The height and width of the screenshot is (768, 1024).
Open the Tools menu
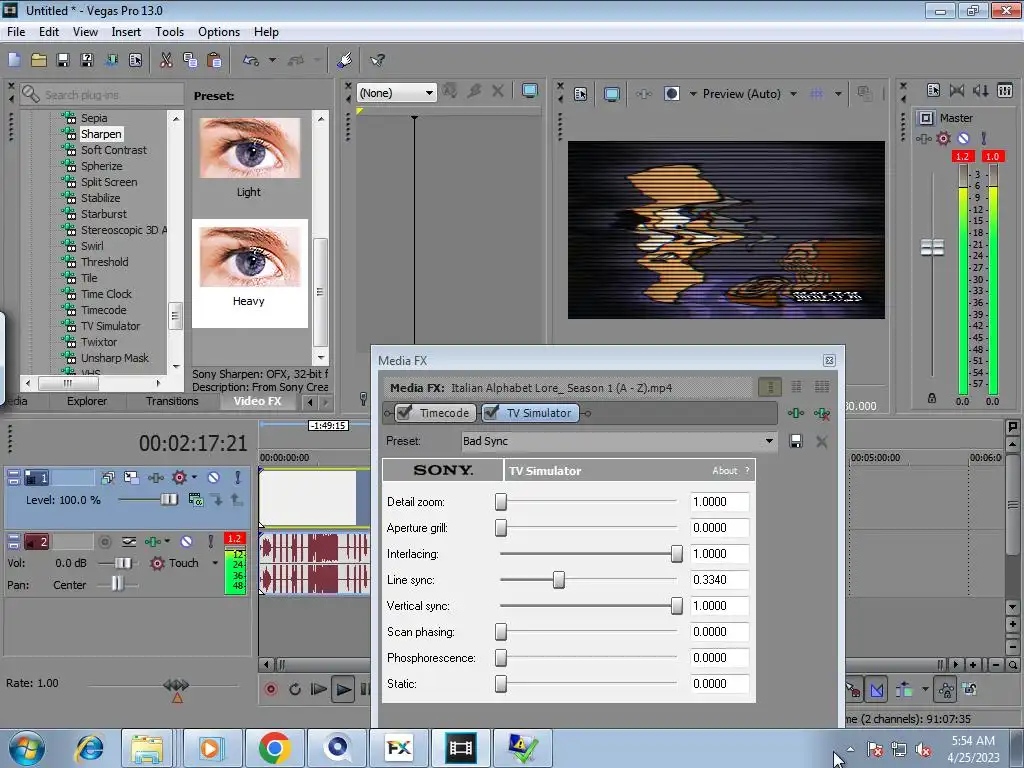169,31
